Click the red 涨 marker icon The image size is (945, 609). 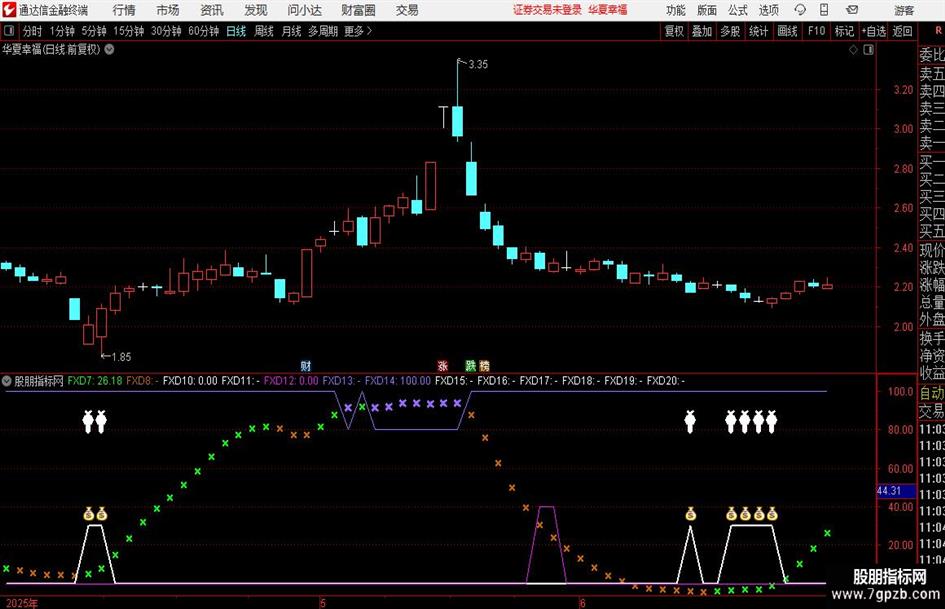443,365
